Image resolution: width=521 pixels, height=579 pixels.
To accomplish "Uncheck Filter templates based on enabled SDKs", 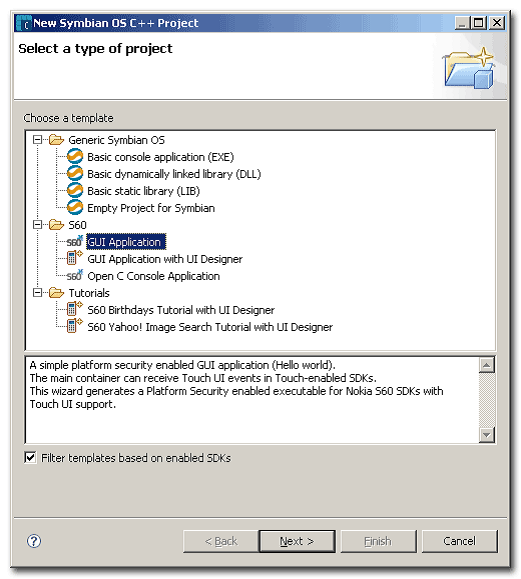I will tap(30, 458).
